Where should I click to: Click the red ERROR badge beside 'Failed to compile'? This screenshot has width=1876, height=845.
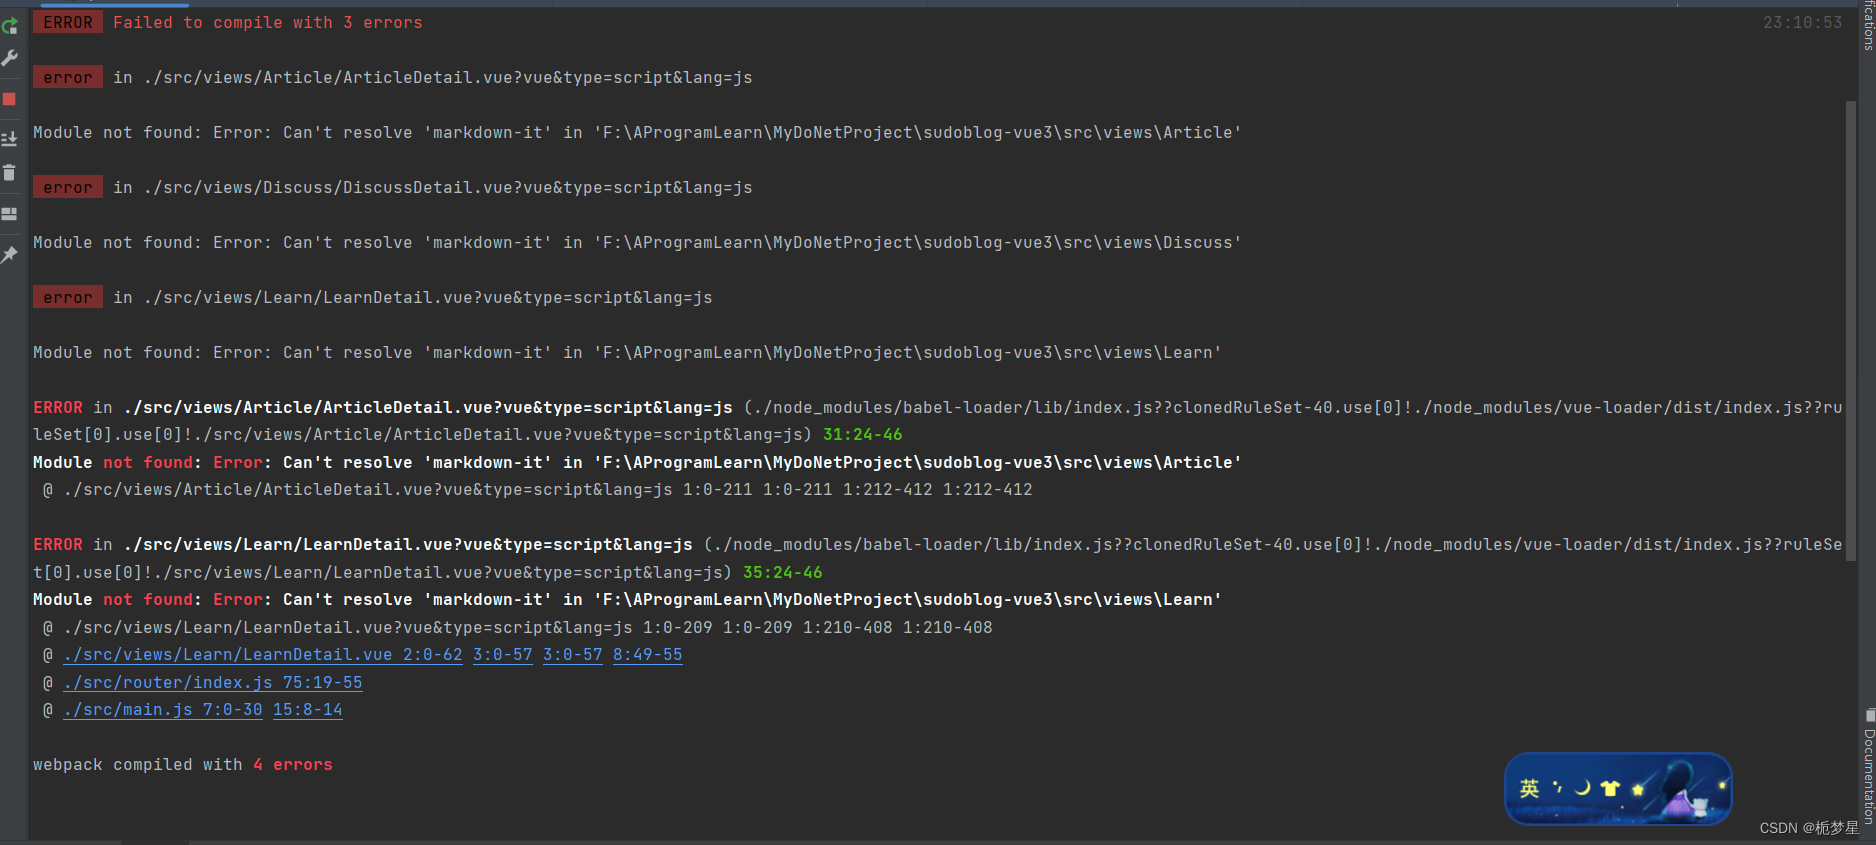[x=68, y=22]
